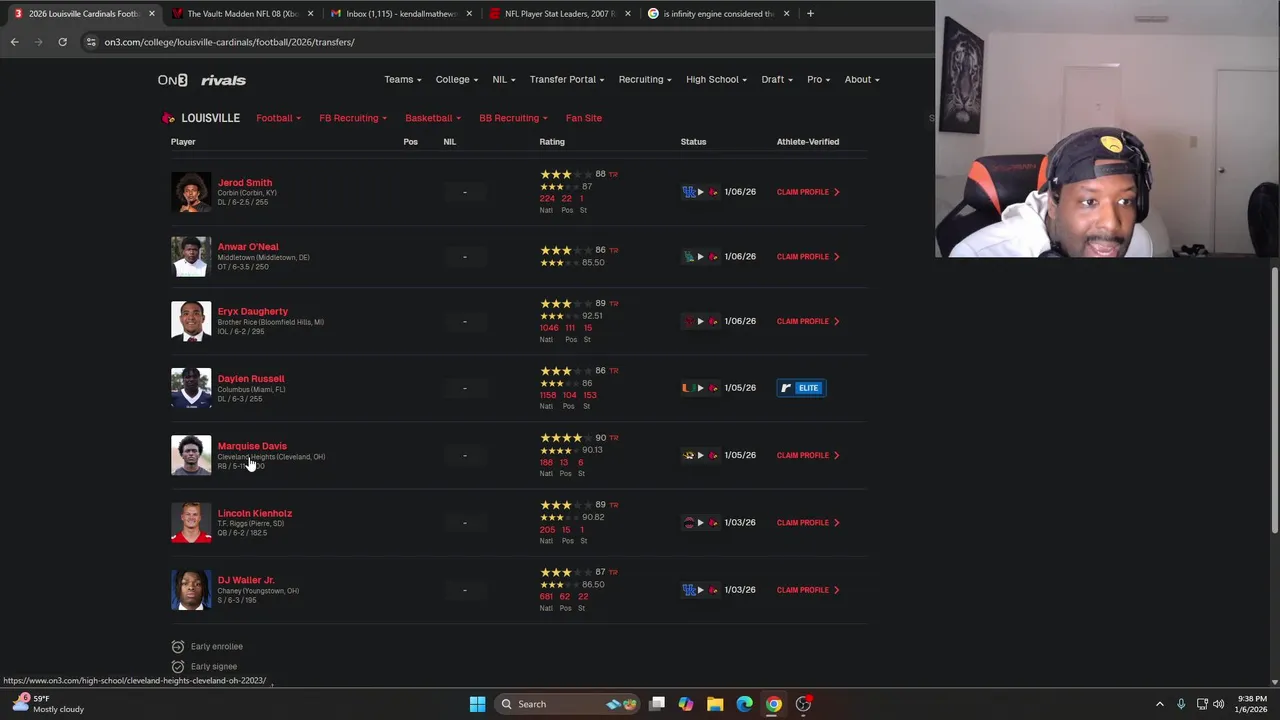Click Claim Profile for Lincoln Kienholz
1280x720 pixels.
(x=808, y=523)
